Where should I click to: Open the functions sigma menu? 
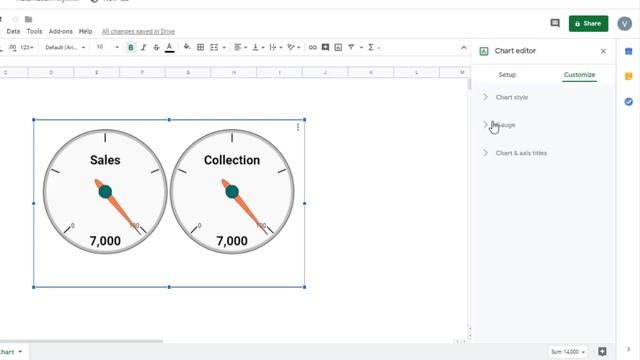coord(371,47)
